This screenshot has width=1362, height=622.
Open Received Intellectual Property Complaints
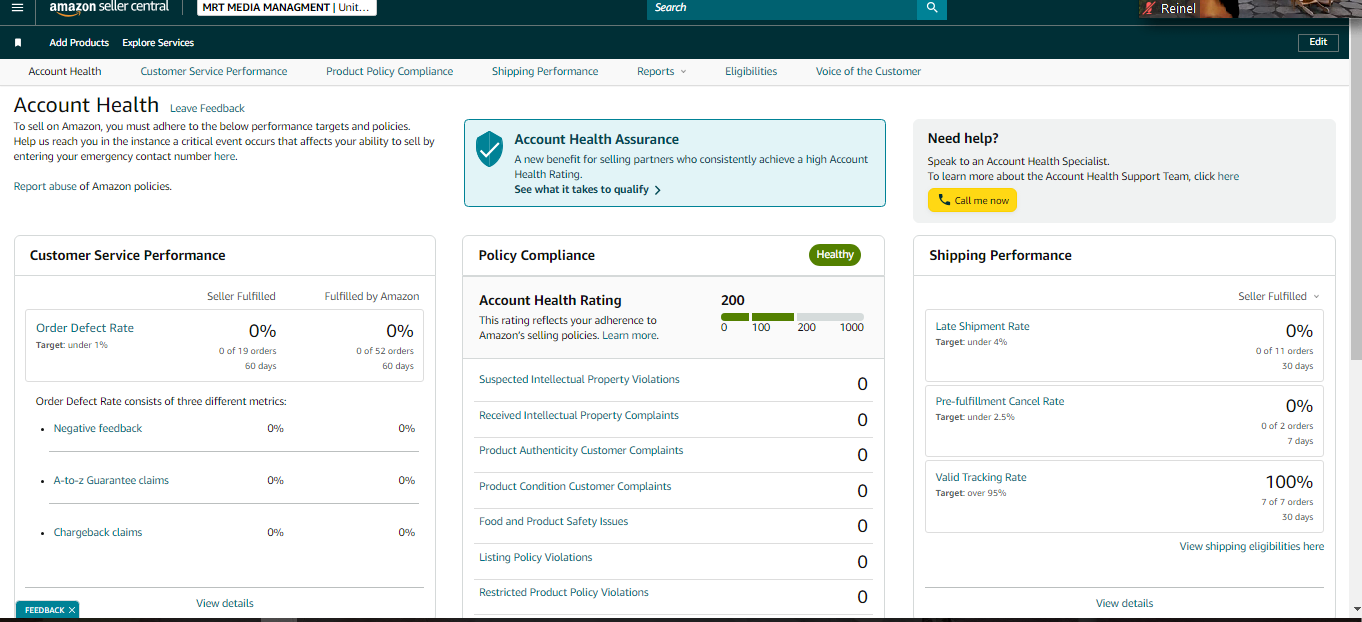click(579, 416)
